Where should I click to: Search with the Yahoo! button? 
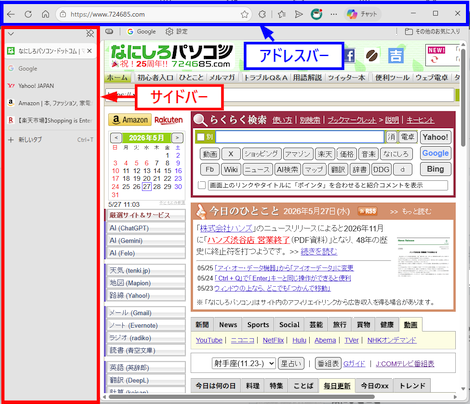coord(435,137)
